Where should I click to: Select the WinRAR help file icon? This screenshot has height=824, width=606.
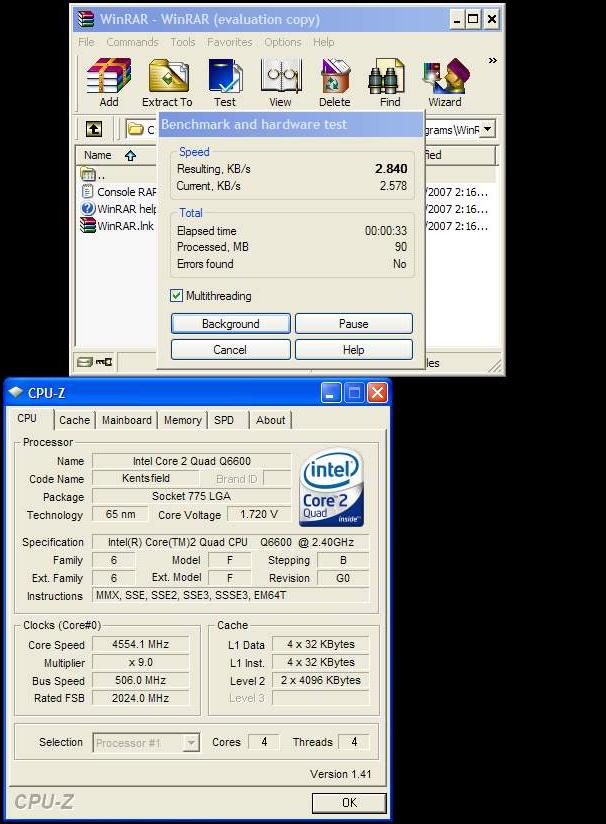click(88, 209)
